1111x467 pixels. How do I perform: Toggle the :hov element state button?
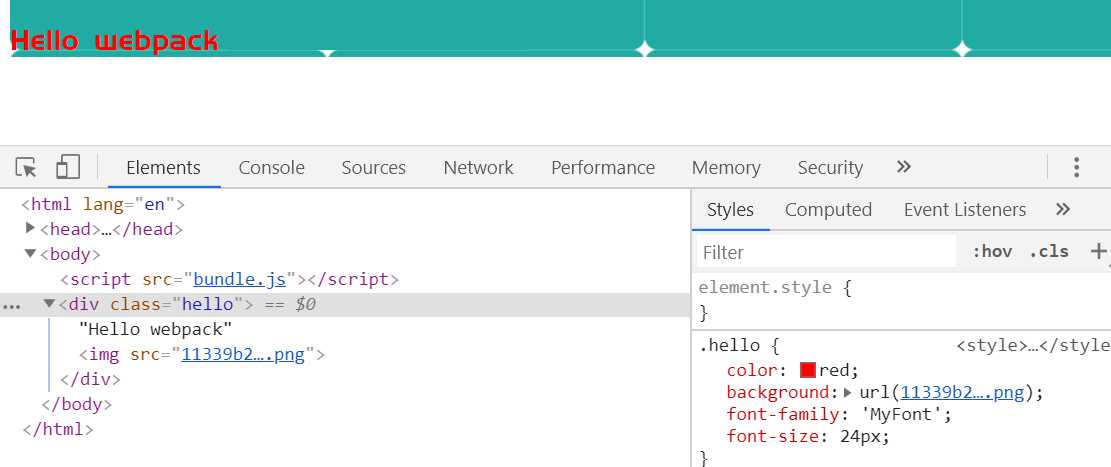point(992,252)
